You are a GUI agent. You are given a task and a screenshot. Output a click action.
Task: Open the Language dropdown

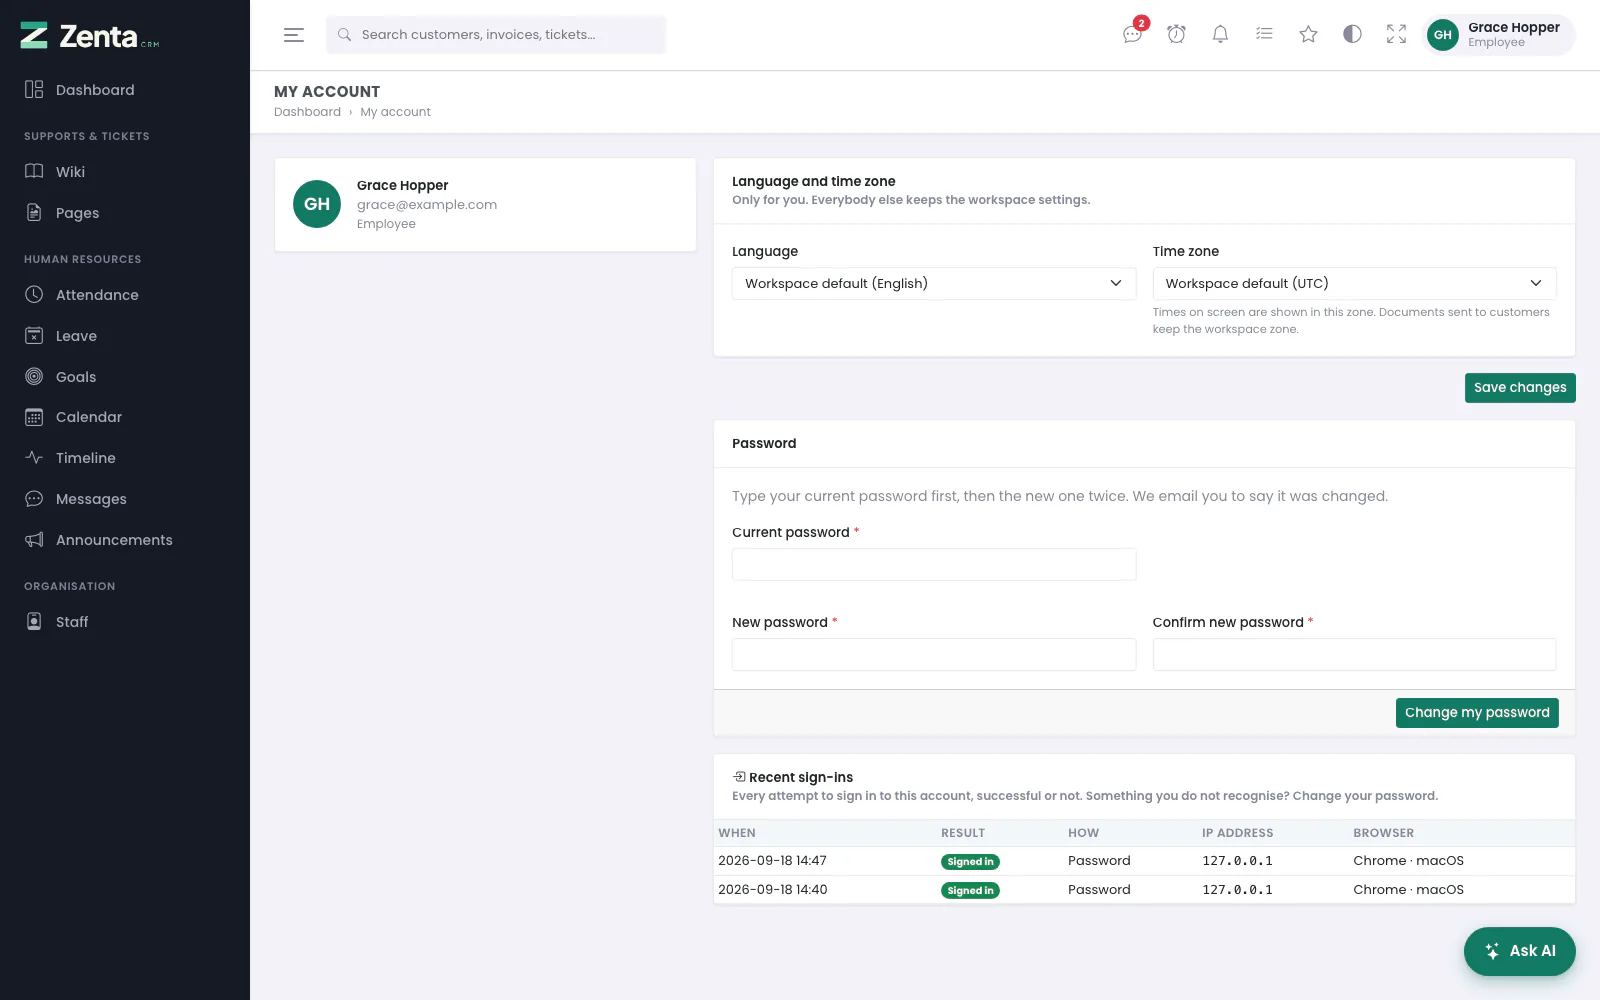click(934, 284)
